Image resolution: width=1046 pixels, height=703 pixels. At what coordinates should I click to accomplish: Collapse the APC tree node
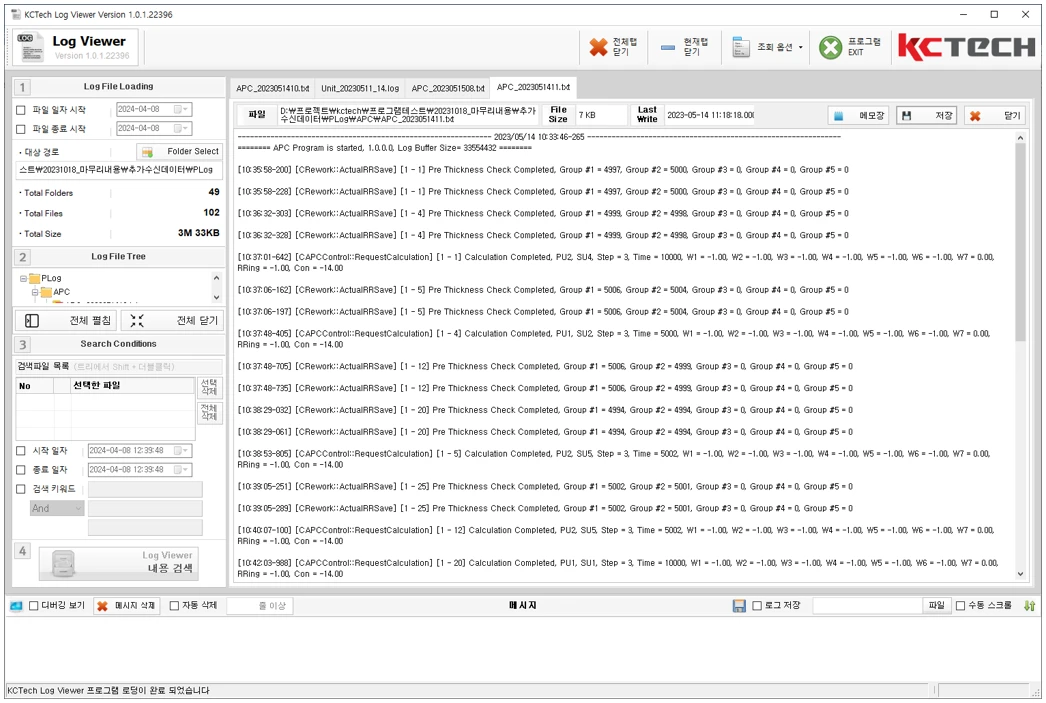[x=35, y=292]
